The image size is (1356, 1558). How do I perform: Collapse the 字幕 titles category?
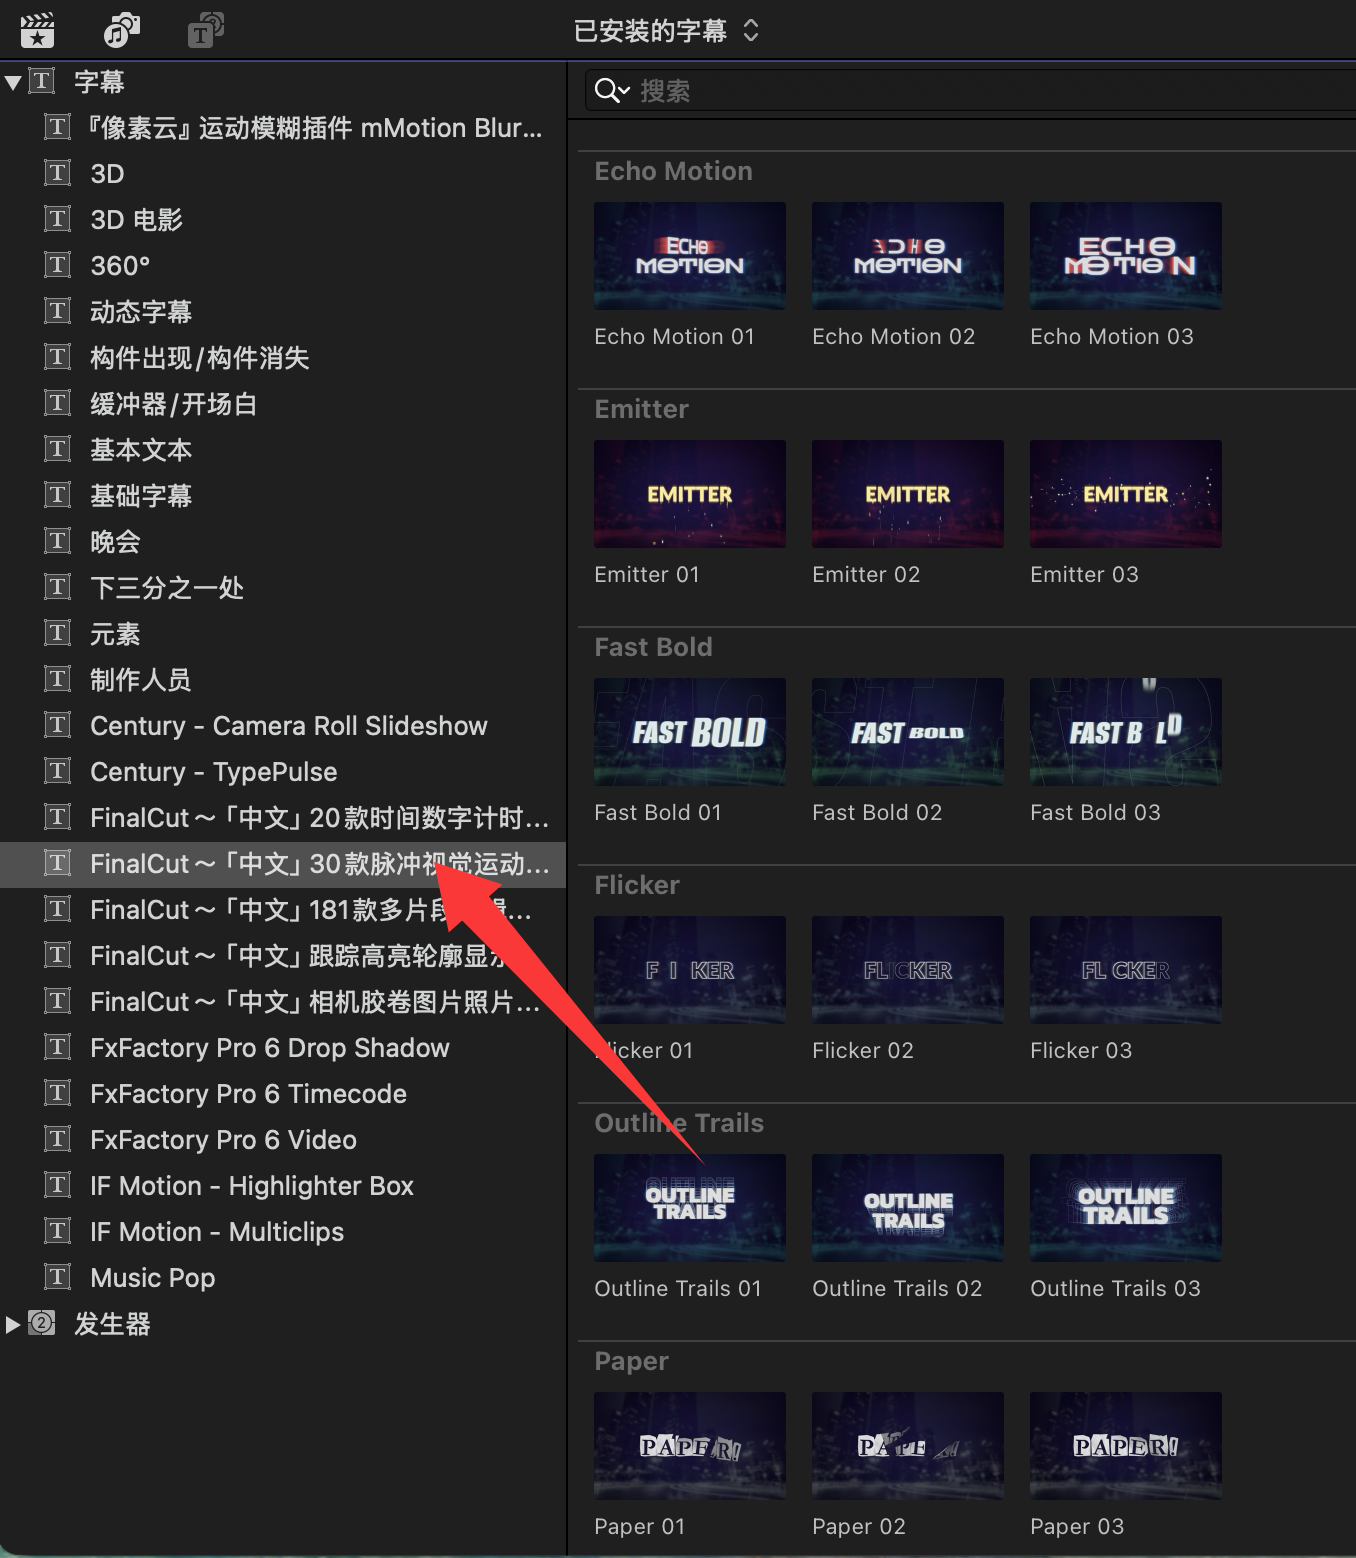coord(13,82)
